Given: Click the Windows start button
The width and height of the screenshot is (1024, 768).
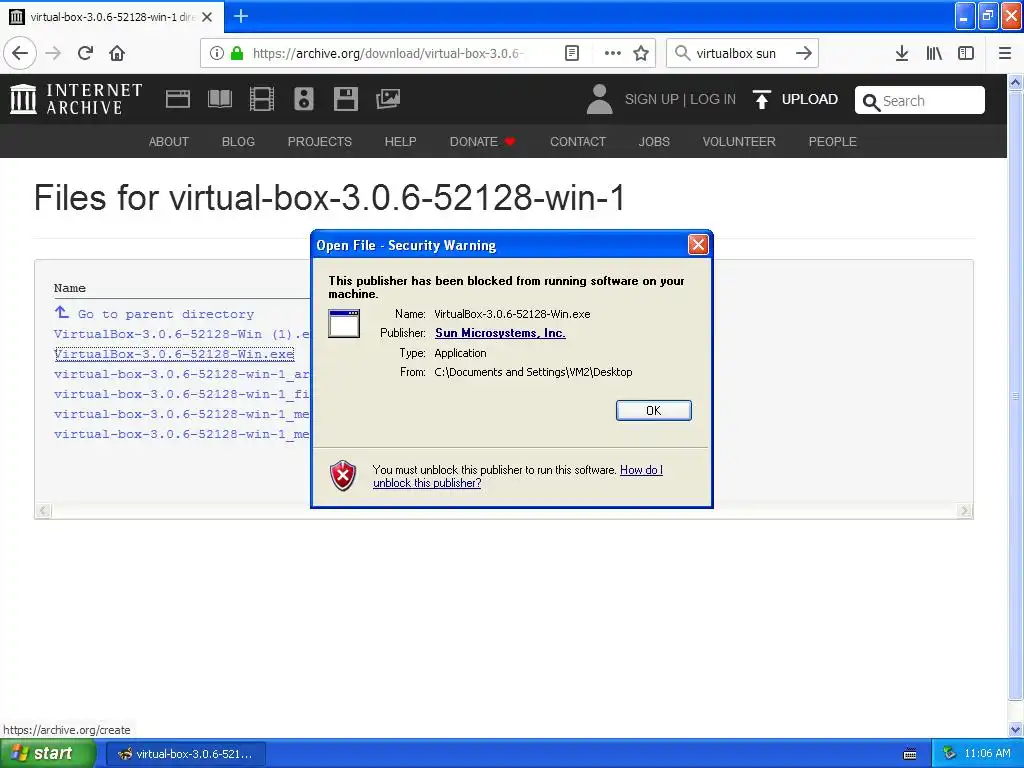Looking at the screenshot, I should tap(47, 754).
